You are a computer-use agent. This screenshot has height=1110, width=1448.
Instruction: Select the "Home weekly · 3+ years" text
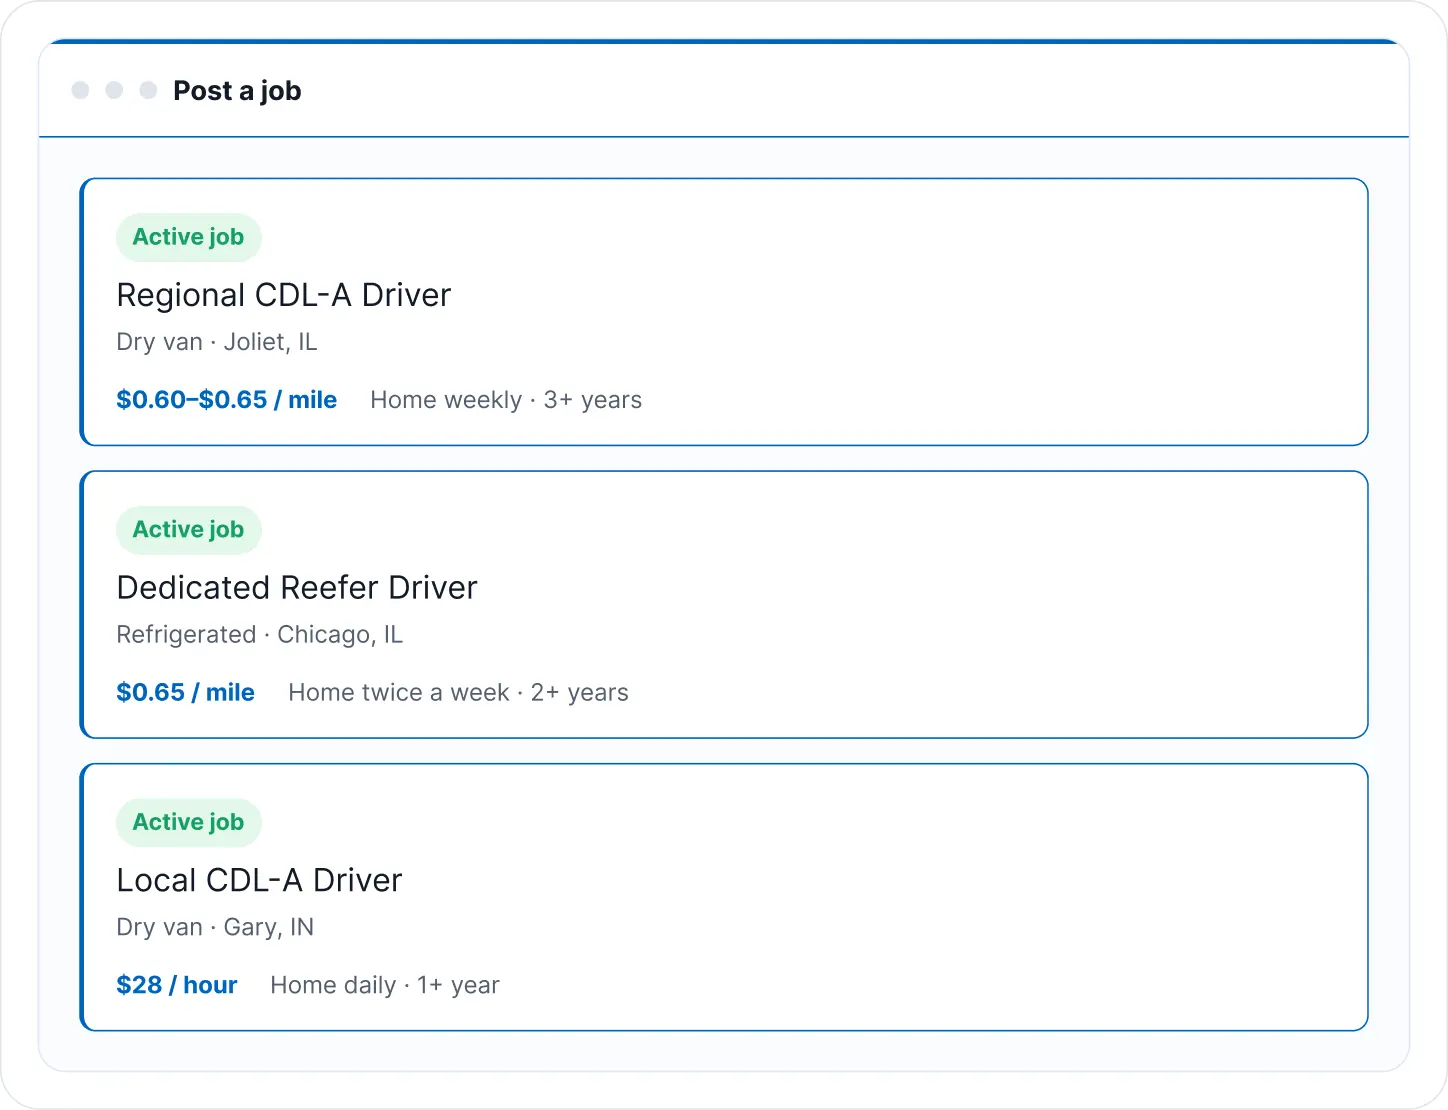tap(506, 400)
